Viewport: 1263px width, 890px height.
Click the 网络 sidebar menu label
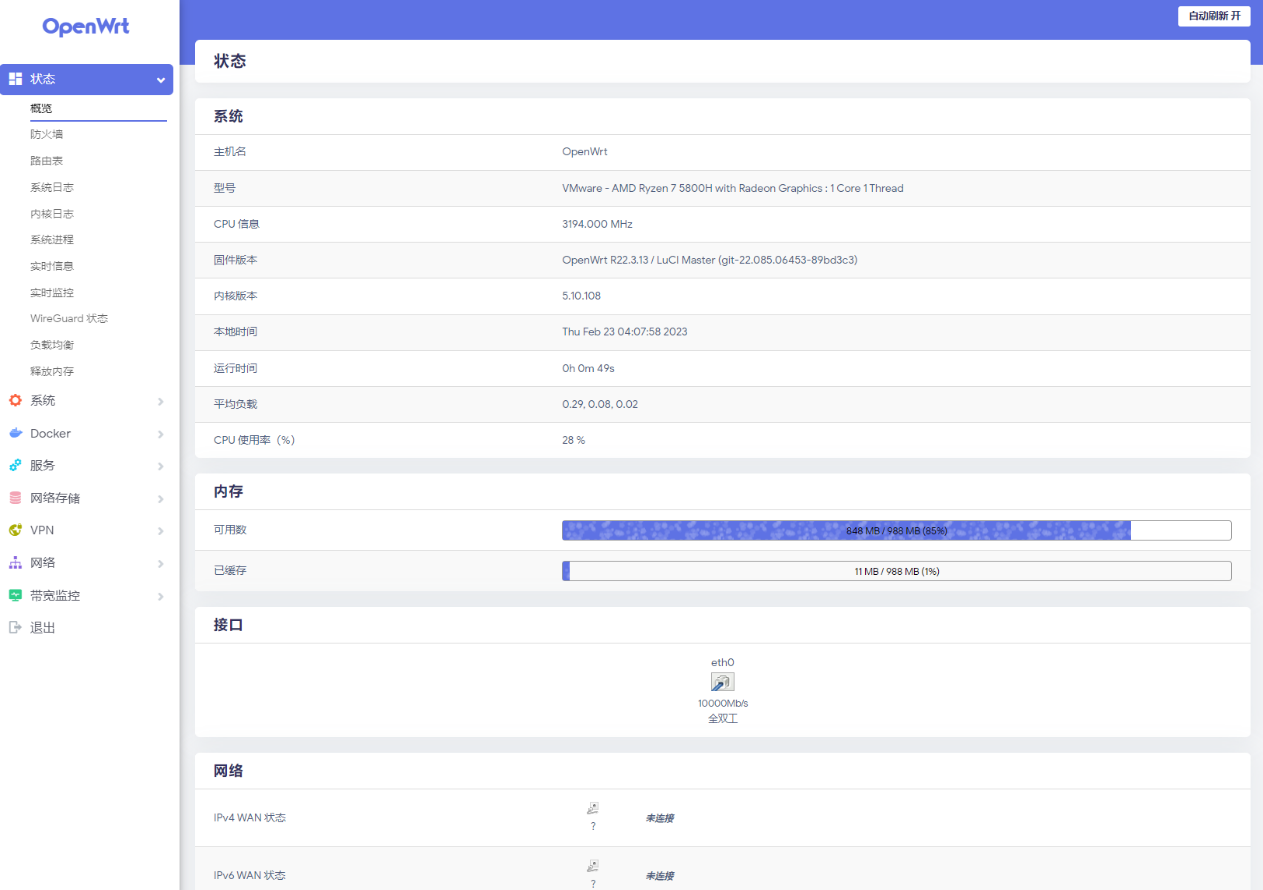click(x=43, y=563)
